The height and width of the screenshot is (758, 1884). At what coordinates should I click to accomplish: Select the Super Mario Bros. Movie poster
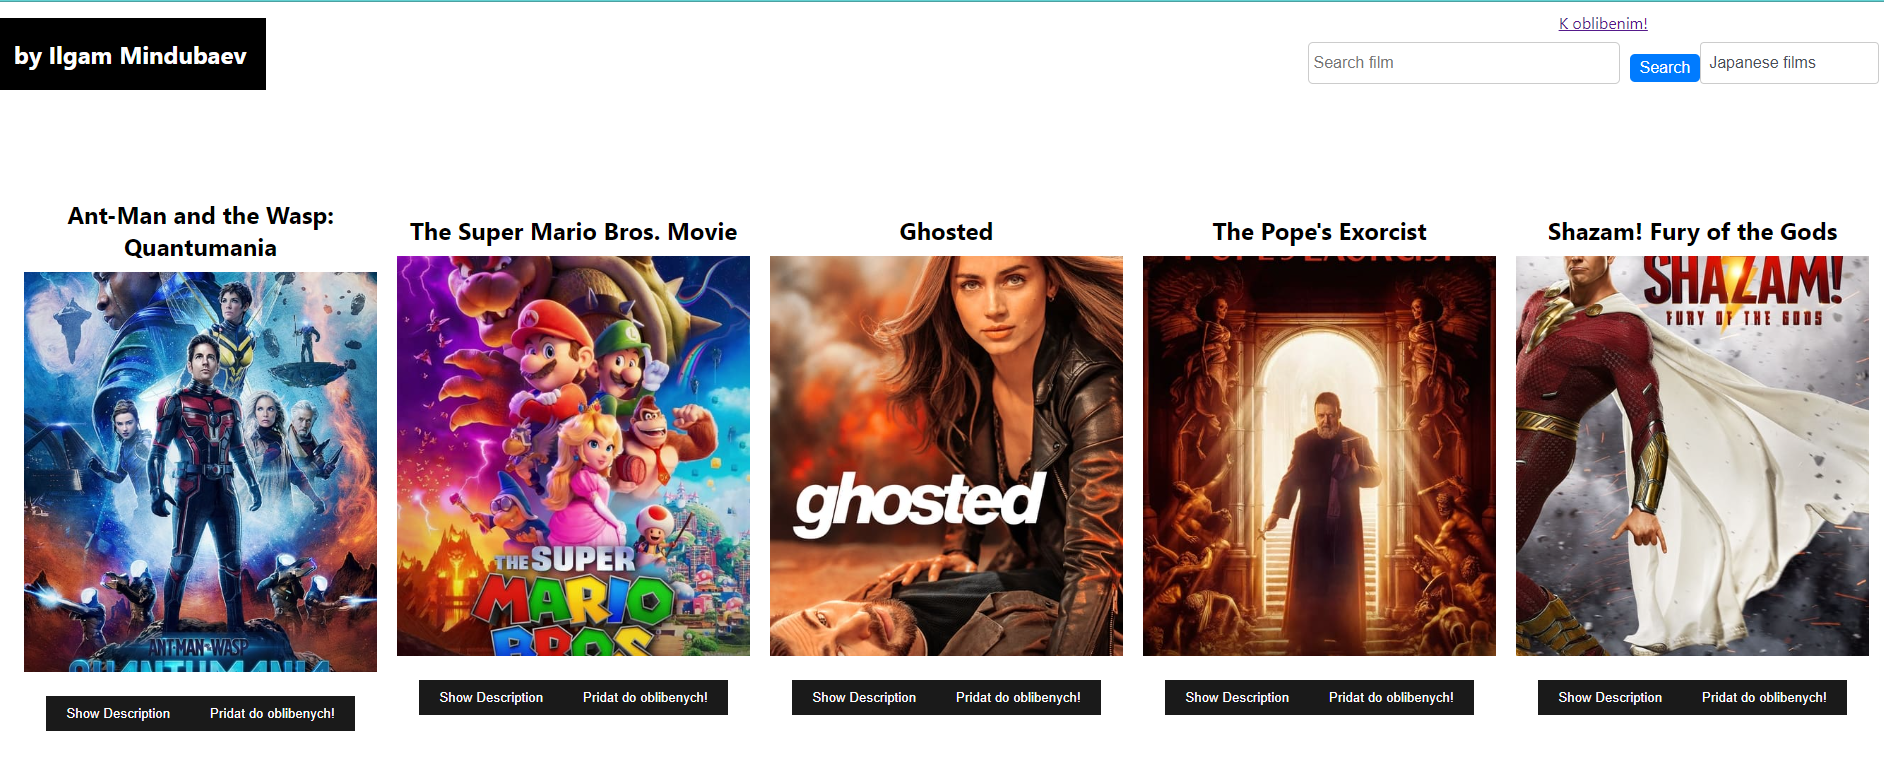573,456
